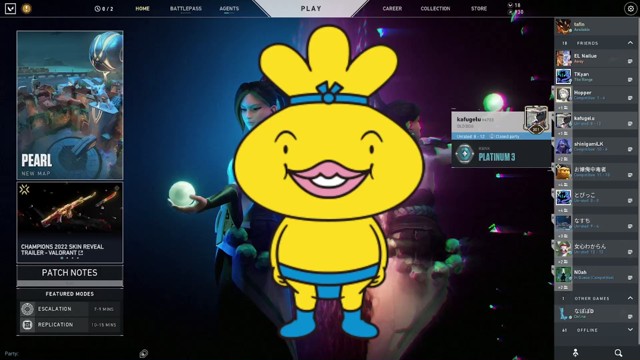Expand なすち's party members count
The image size is (640, 360).
(563, 236)
